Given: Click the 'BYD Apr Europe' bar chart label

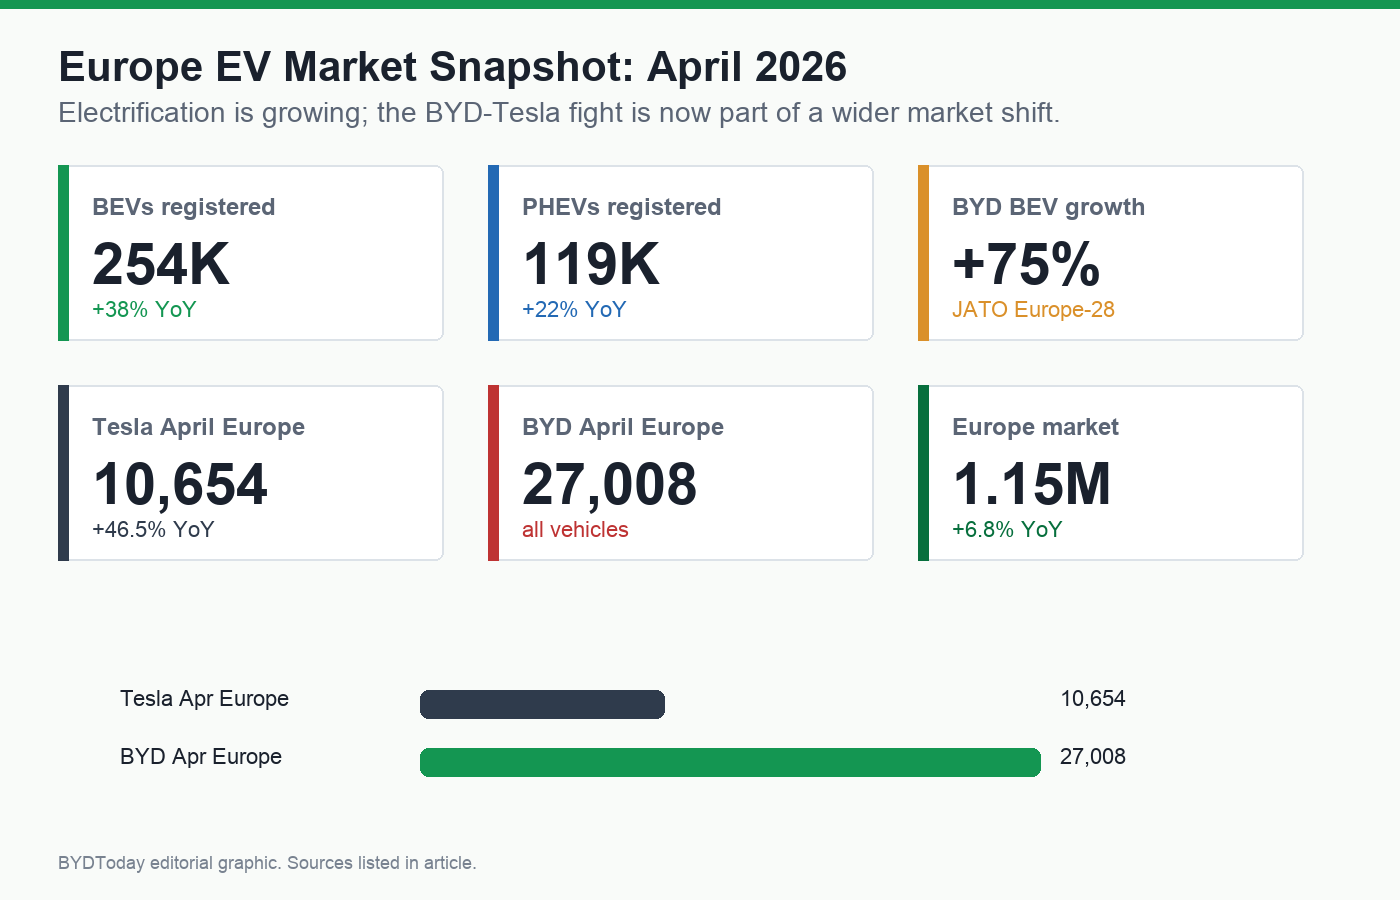Looking at the screenshot, I should pos(201,757).
